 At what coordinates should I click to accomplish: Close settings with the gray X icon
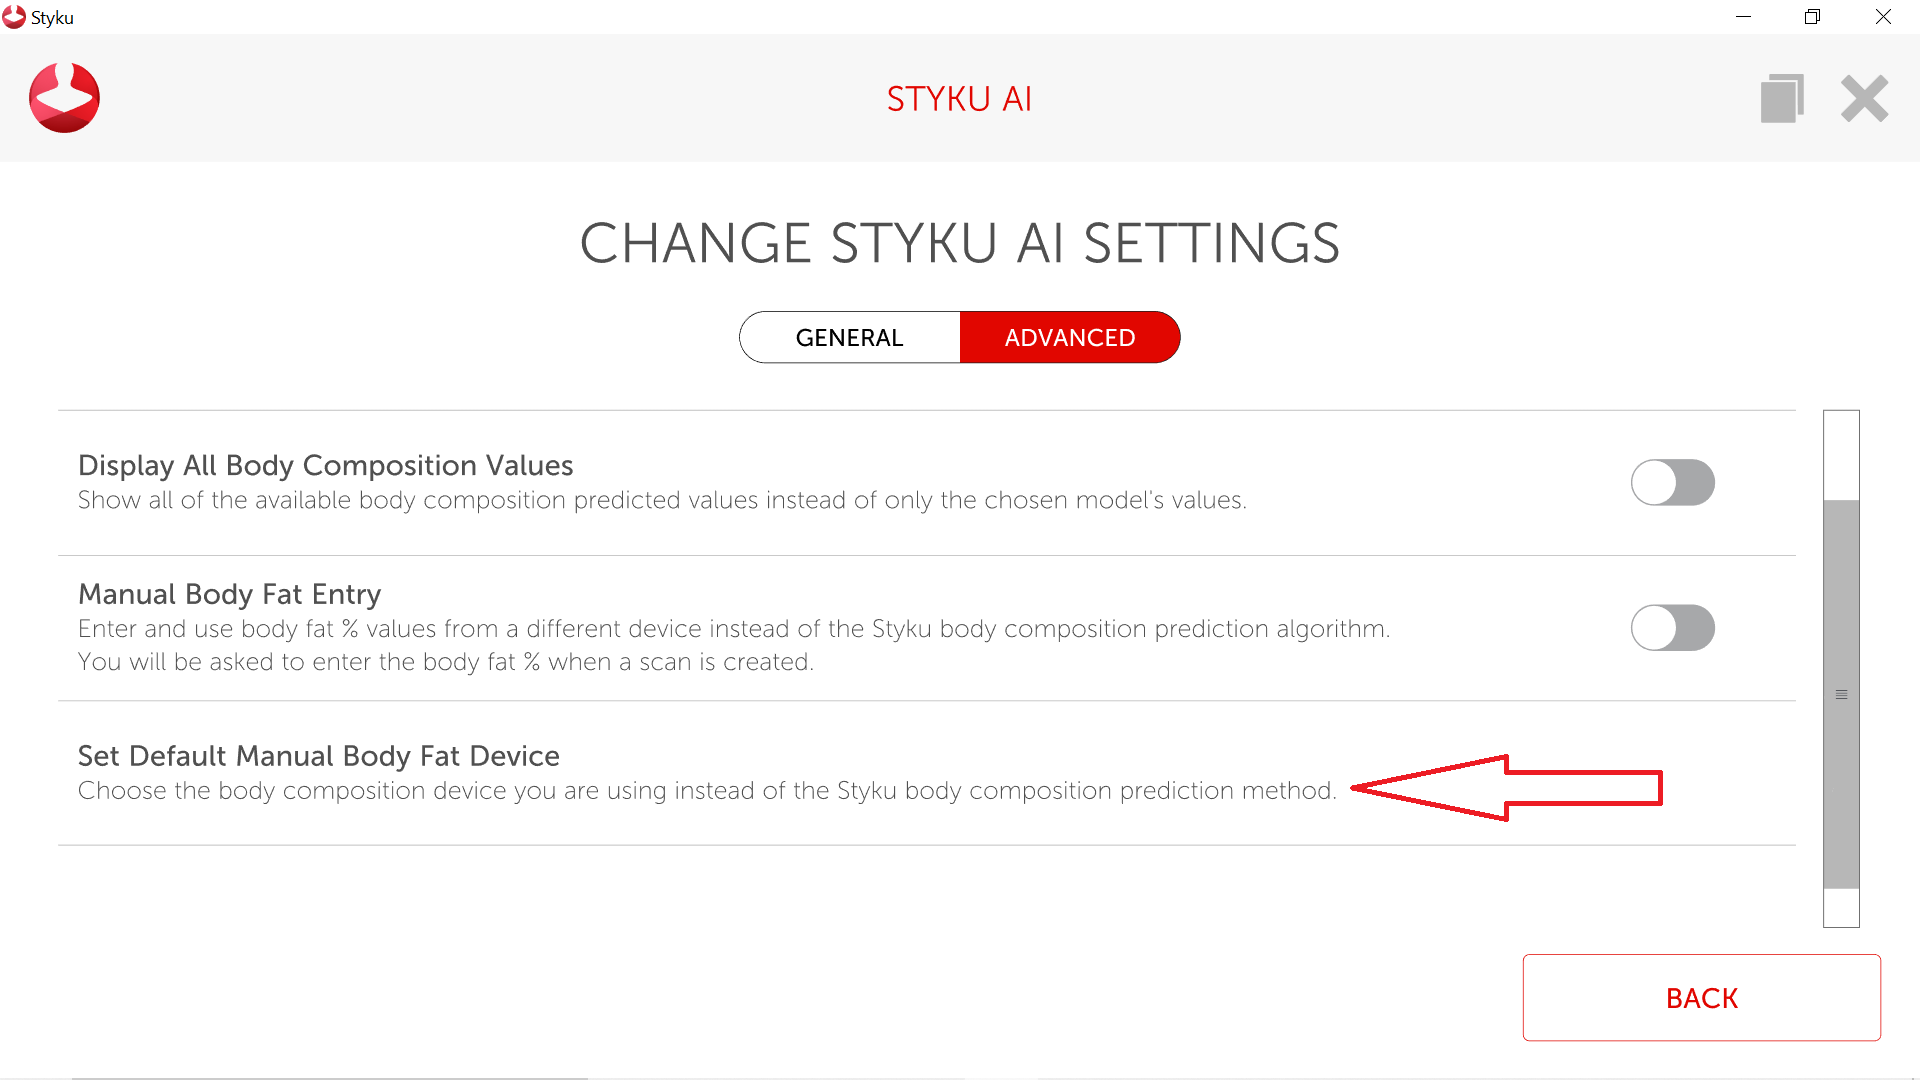(1864, 98)
